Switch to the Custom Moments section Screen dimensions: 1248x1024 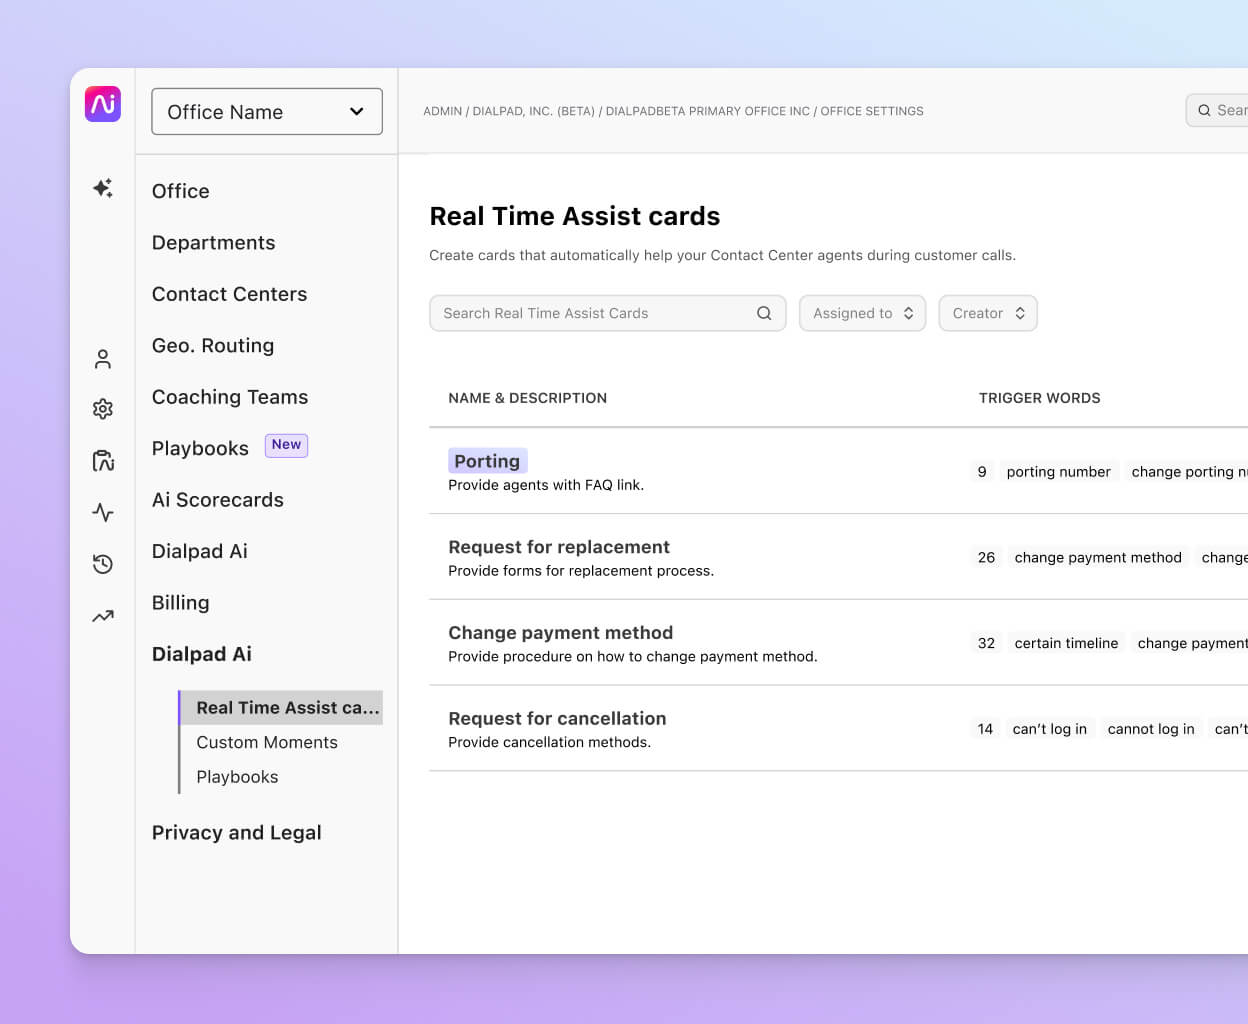(x=267, y=742)
